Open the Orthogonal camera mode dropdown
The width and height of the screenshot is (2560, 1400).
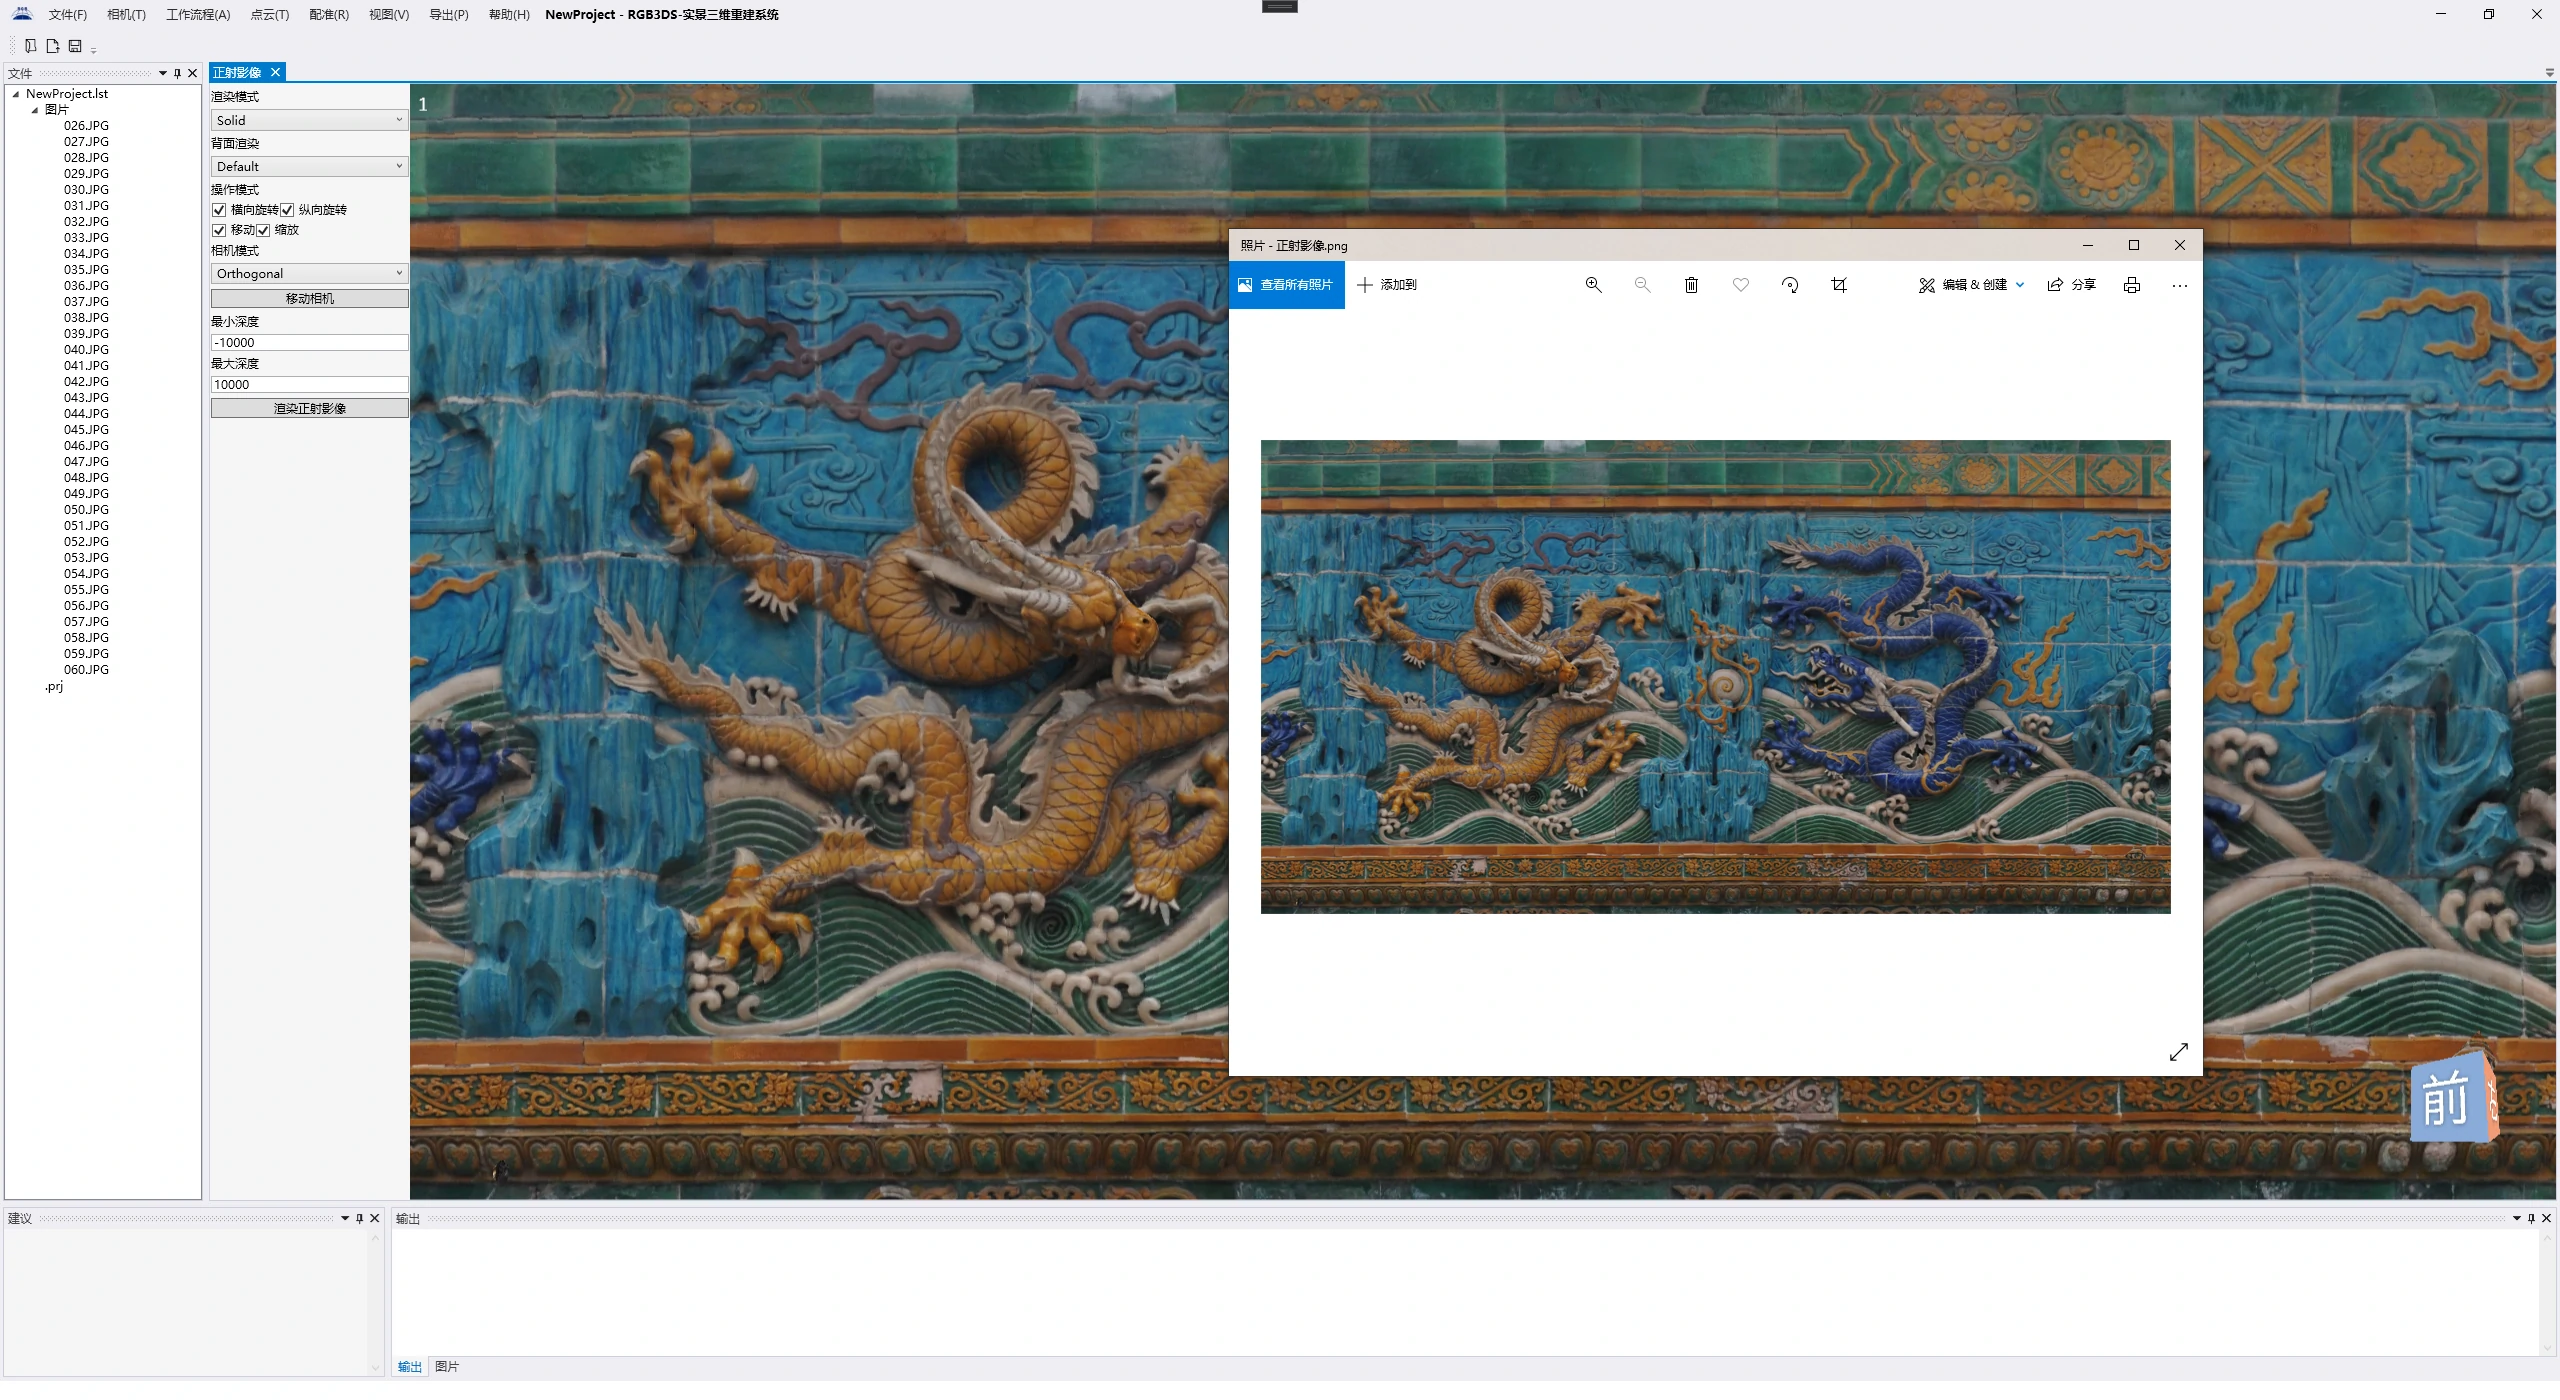[309, 273]
